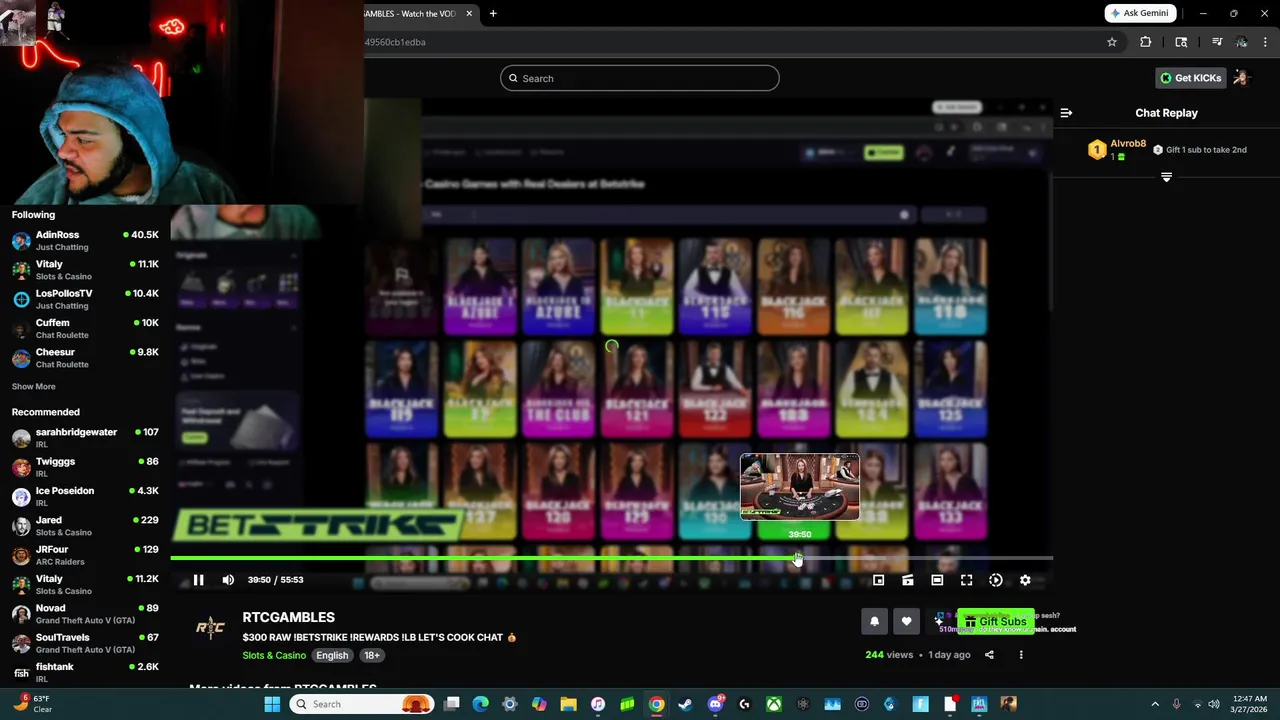Open Microsoft Edge from the taskbar
Viewport: 1280px width, 720px height.
pos(481,704)
